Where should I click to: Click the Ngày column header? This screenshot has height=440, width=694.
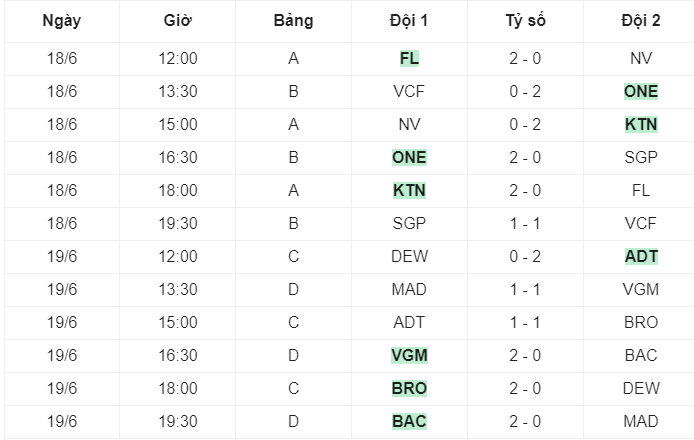(62, 21)
